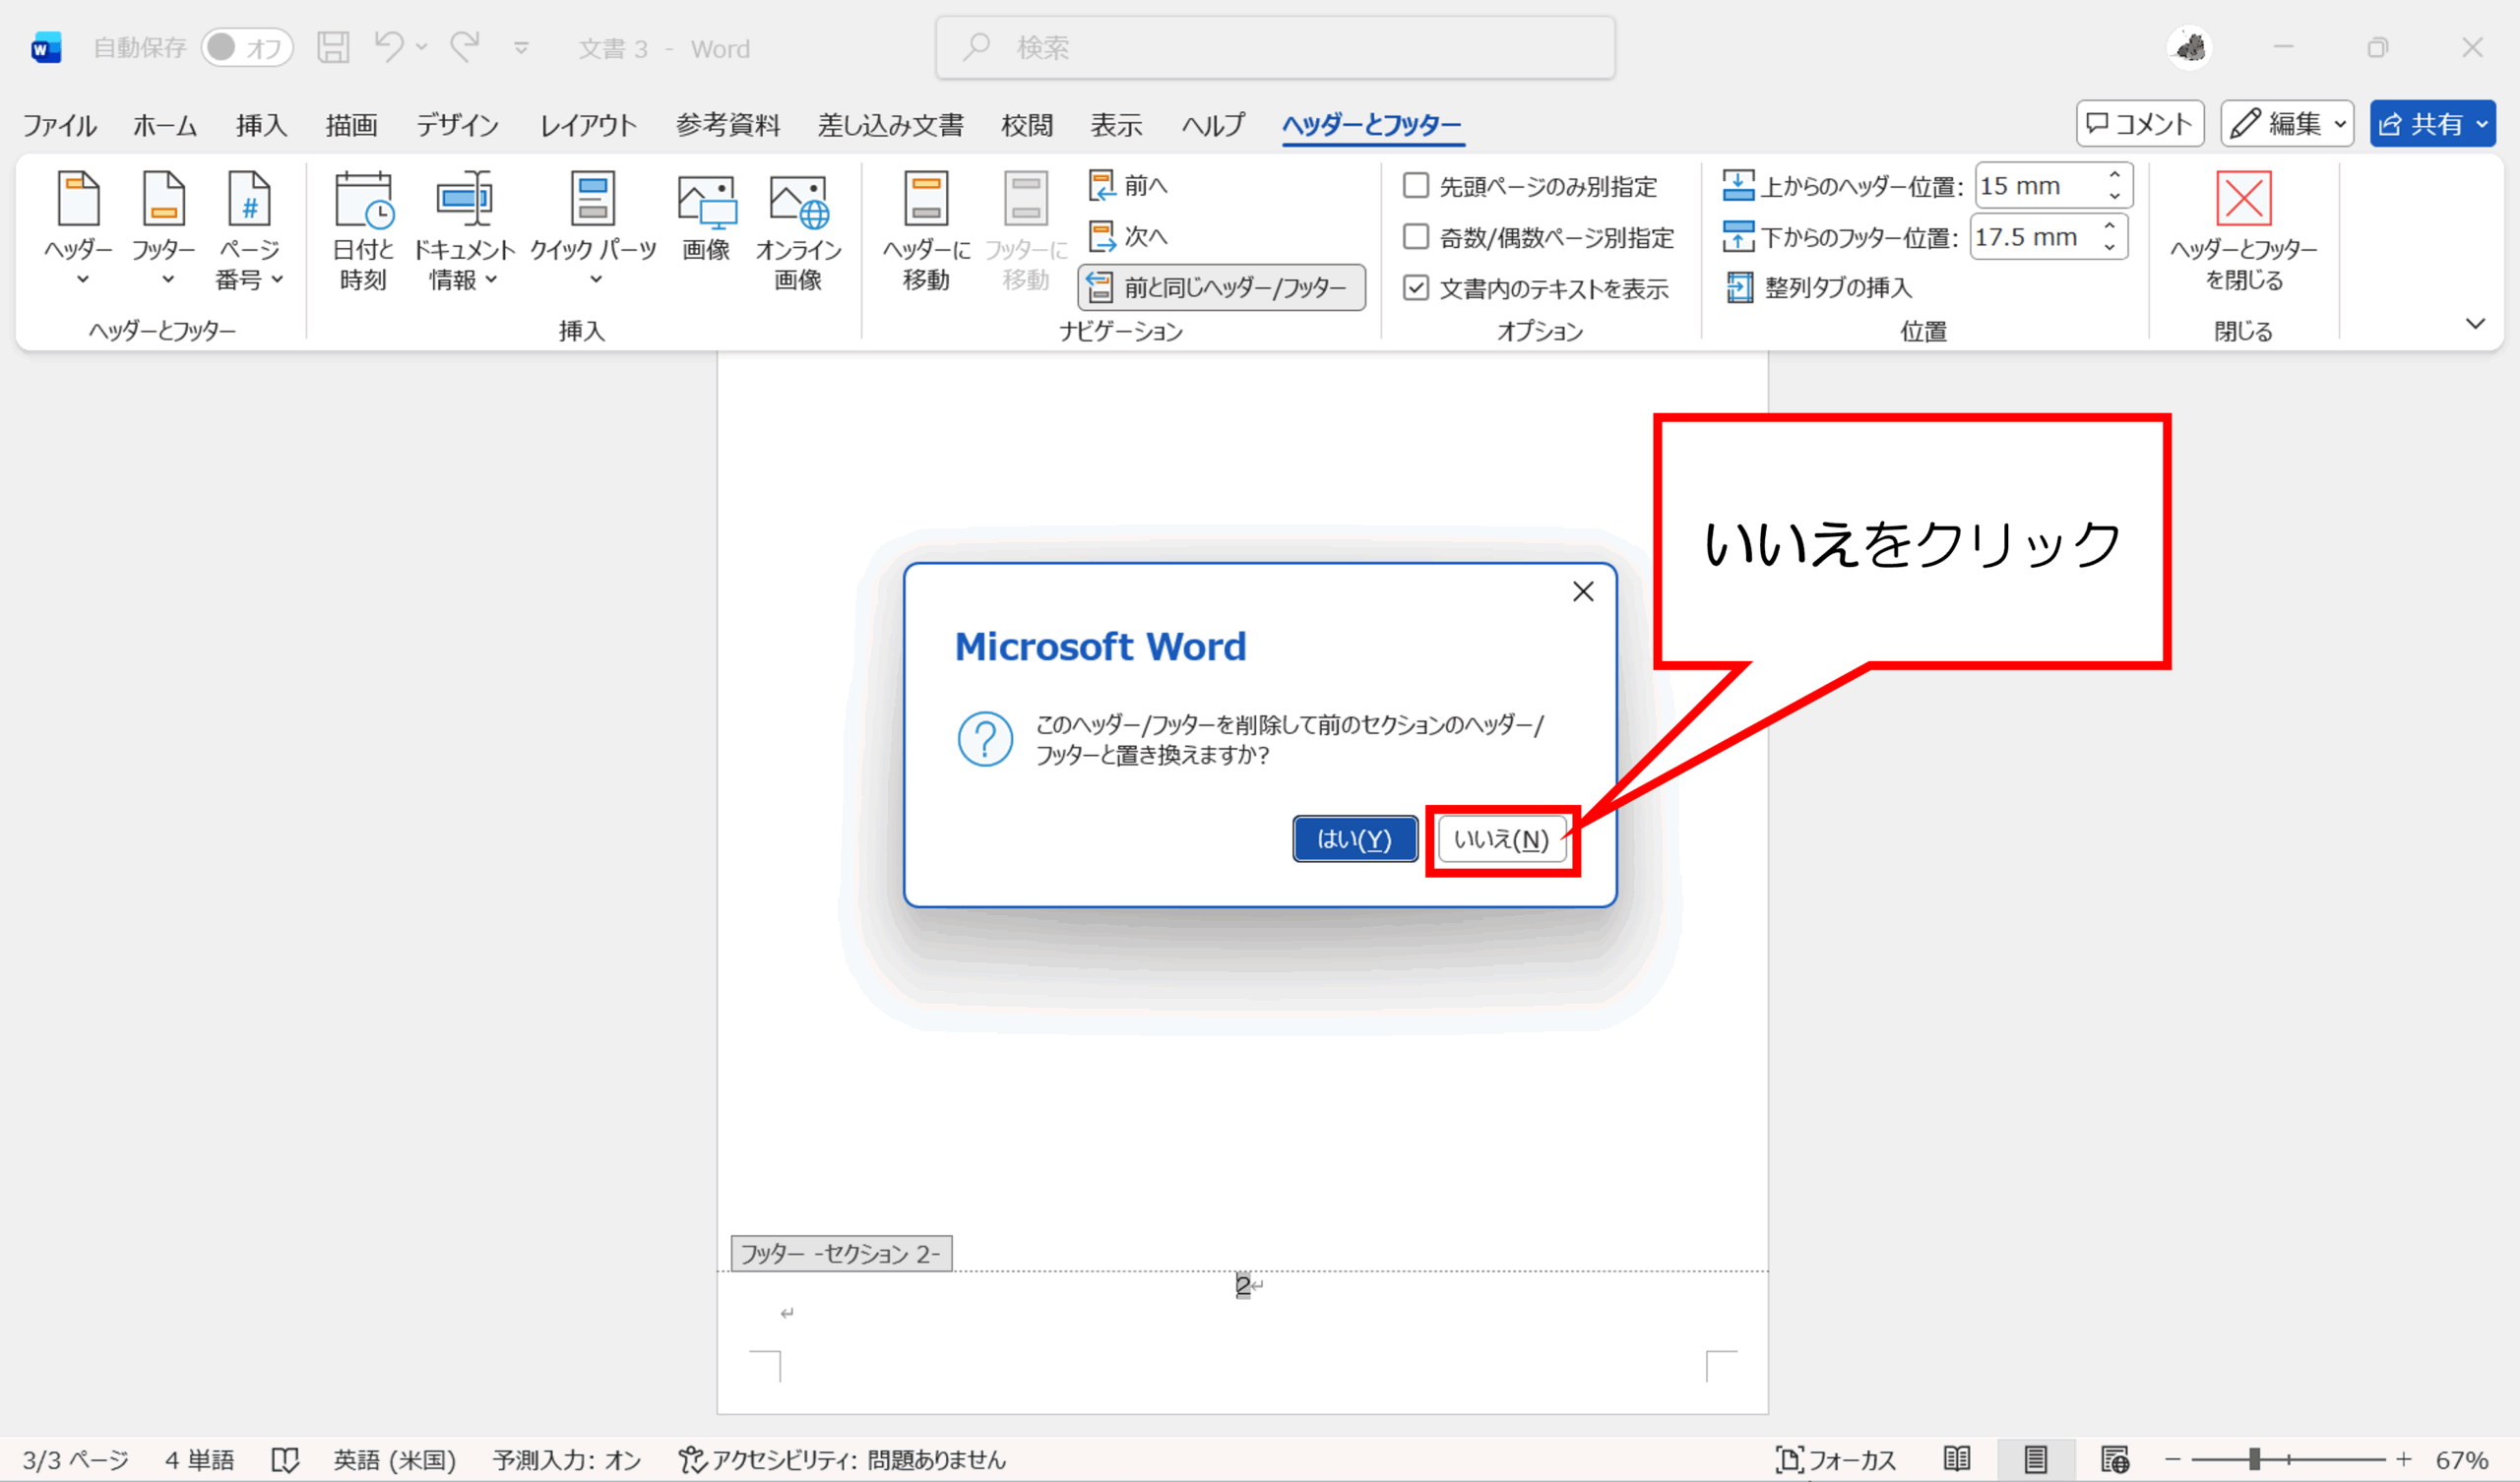
Task: Expand the Page Number (ページ番号) dropdown
Action: coord(249,231)
